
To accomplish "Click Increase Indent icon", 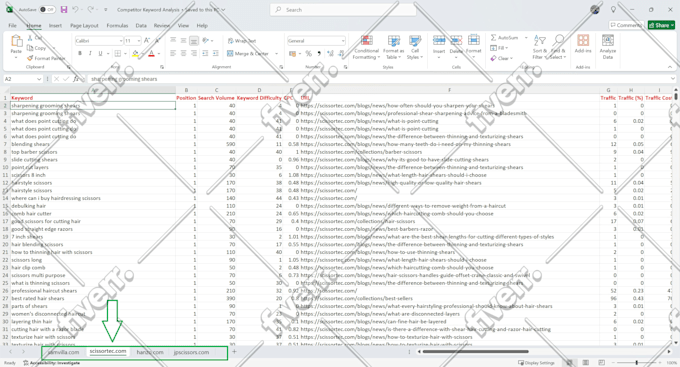I will click(216, 53).
